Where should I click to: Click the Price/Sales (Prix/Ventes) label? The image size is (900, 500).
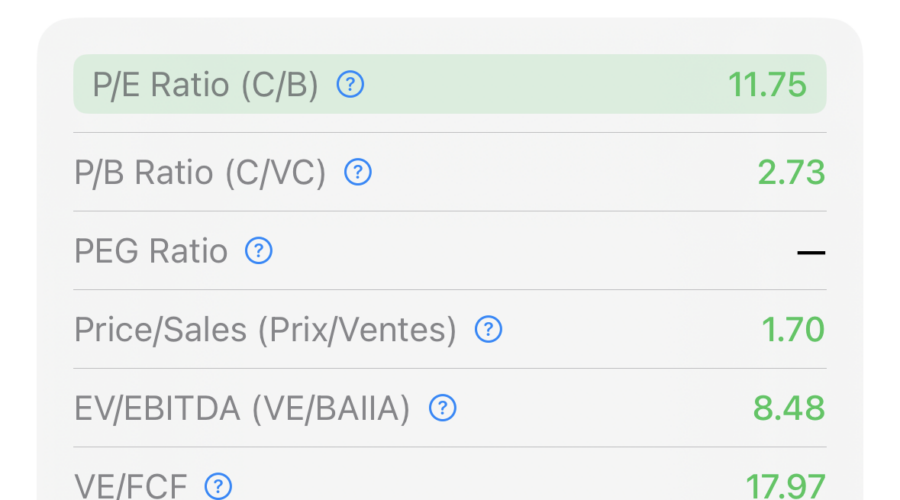click(x=265, y=329)
